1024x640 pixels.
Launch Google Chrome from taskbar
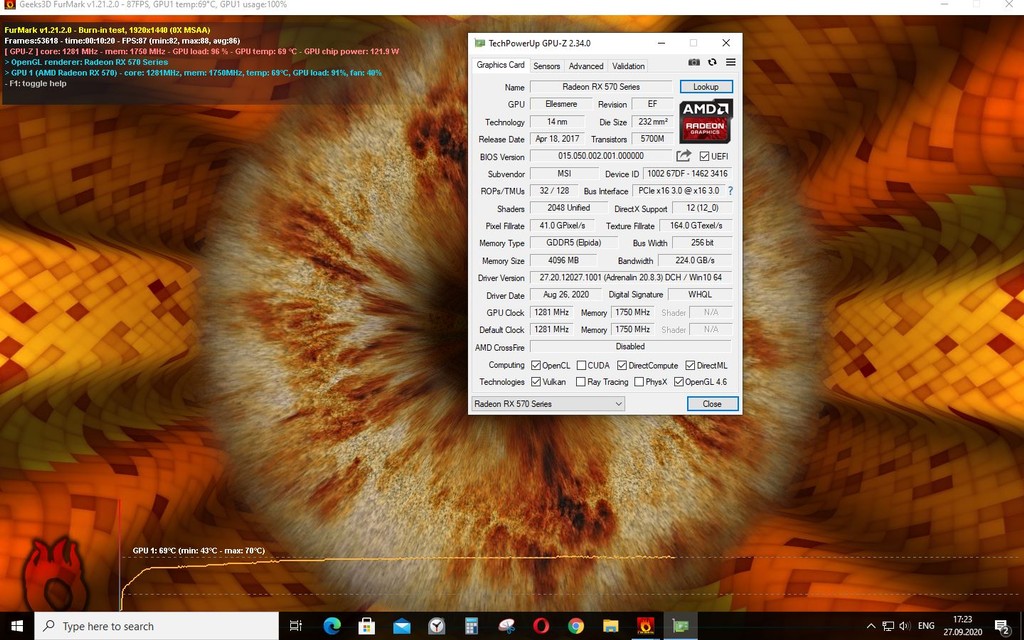click(x=575, y=626)
